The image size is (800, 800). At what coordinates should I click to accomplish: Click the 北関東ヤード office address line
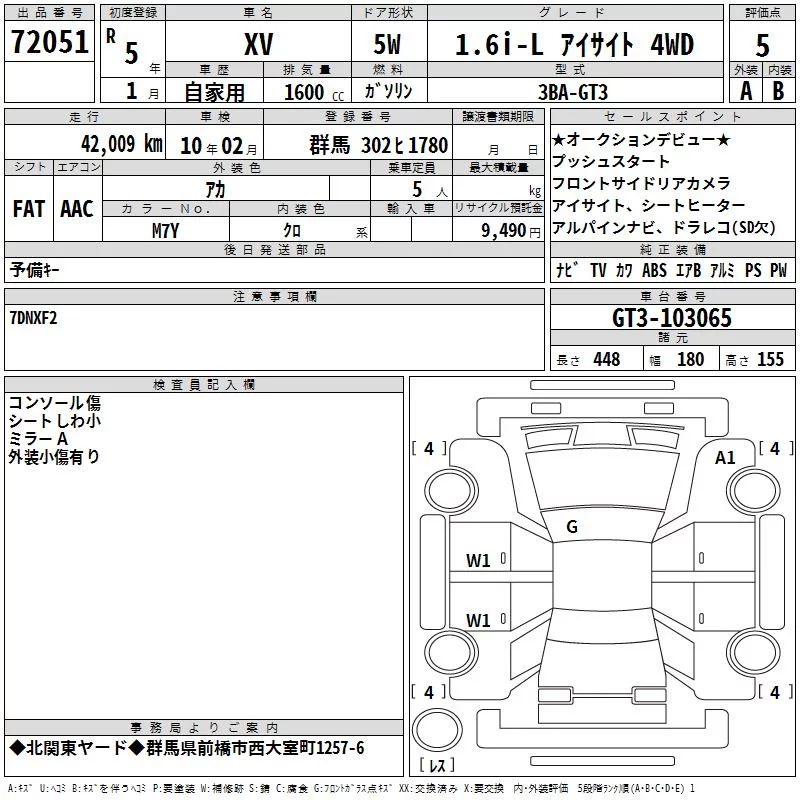pyautogui.click(x=186, y=749)
